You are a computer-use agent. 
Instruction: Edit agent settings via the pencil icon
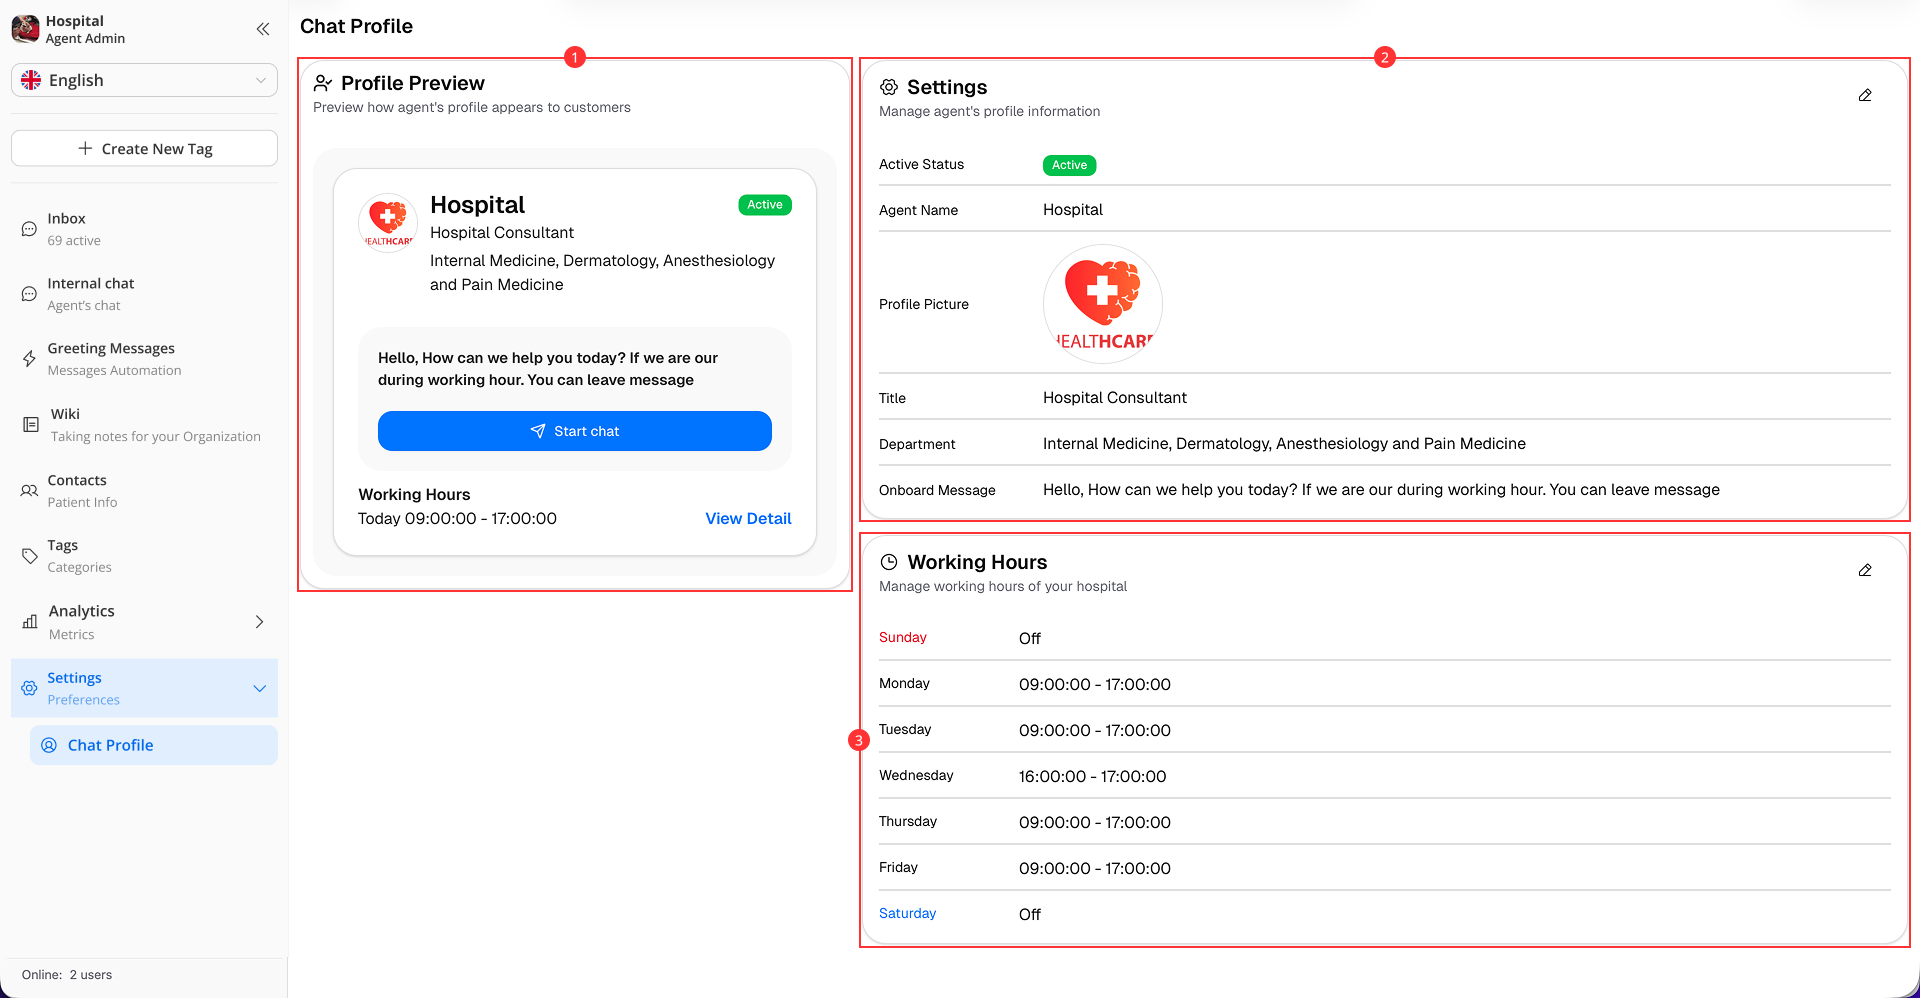(x=1865, y=95)
